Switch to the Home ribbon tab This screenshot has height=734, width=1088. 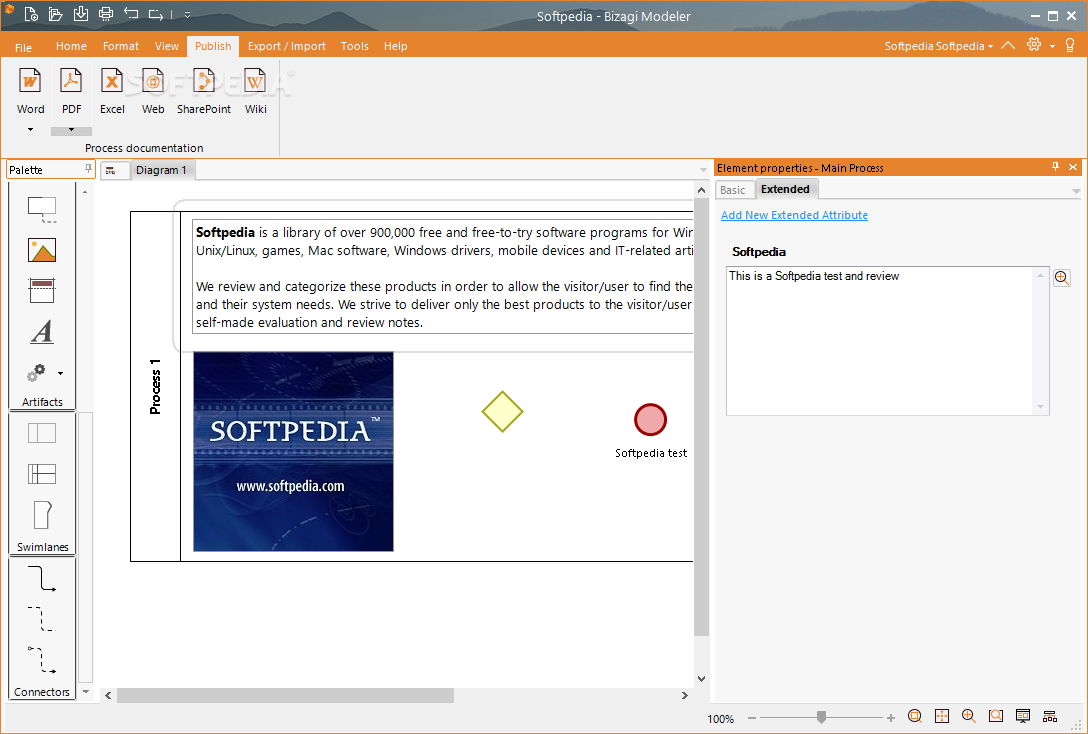tap(71, 46)
